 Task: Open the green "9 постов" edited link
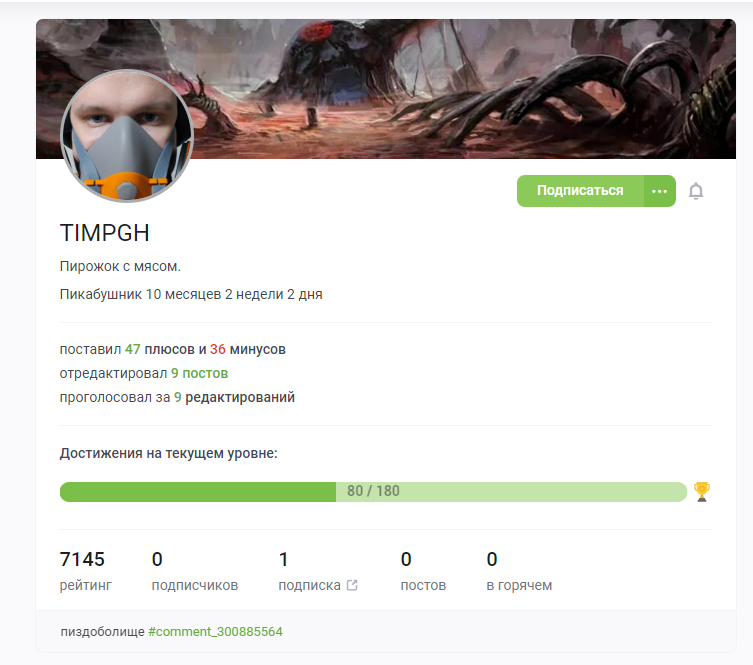tap(199, 373)
